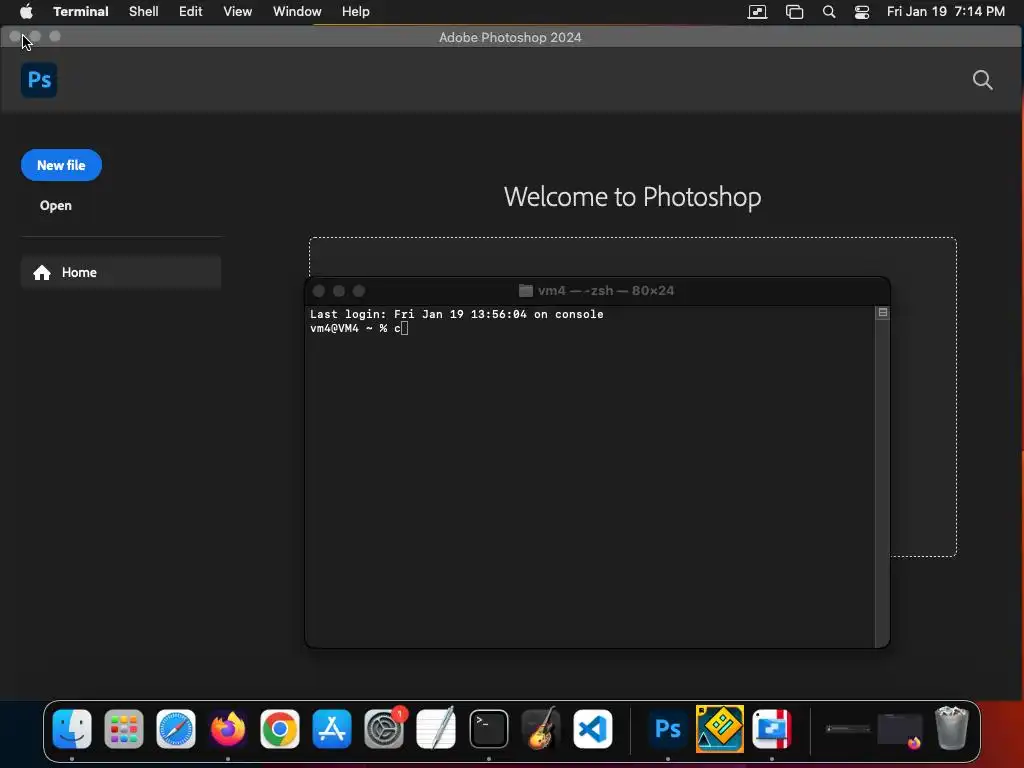Launch Visual Studio Code from the Dock
1024x768 pixels.
pos(593,729)
